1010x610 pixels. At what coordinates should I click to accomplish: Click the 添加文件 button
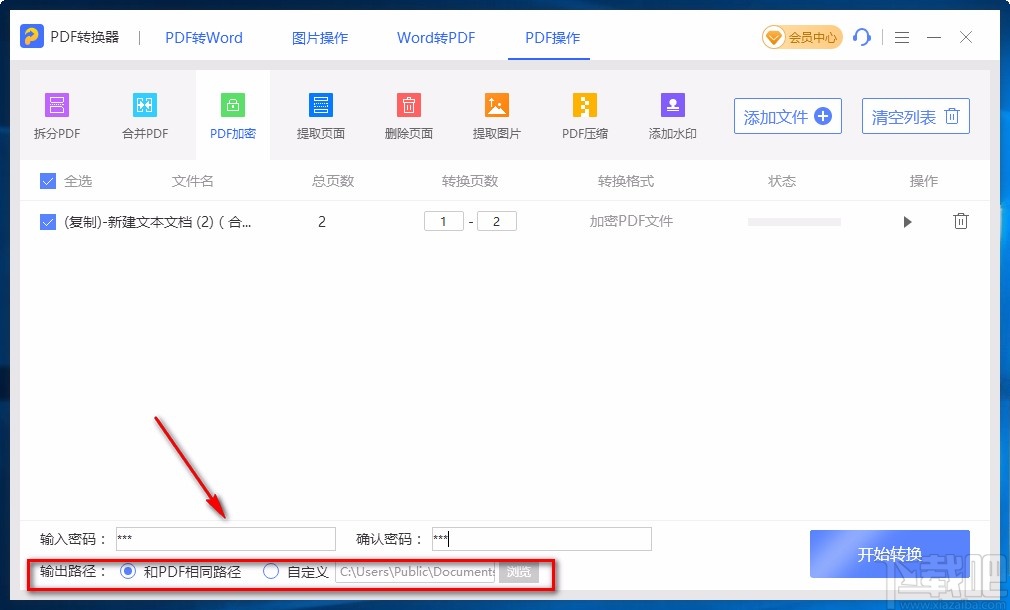[787, 115]
